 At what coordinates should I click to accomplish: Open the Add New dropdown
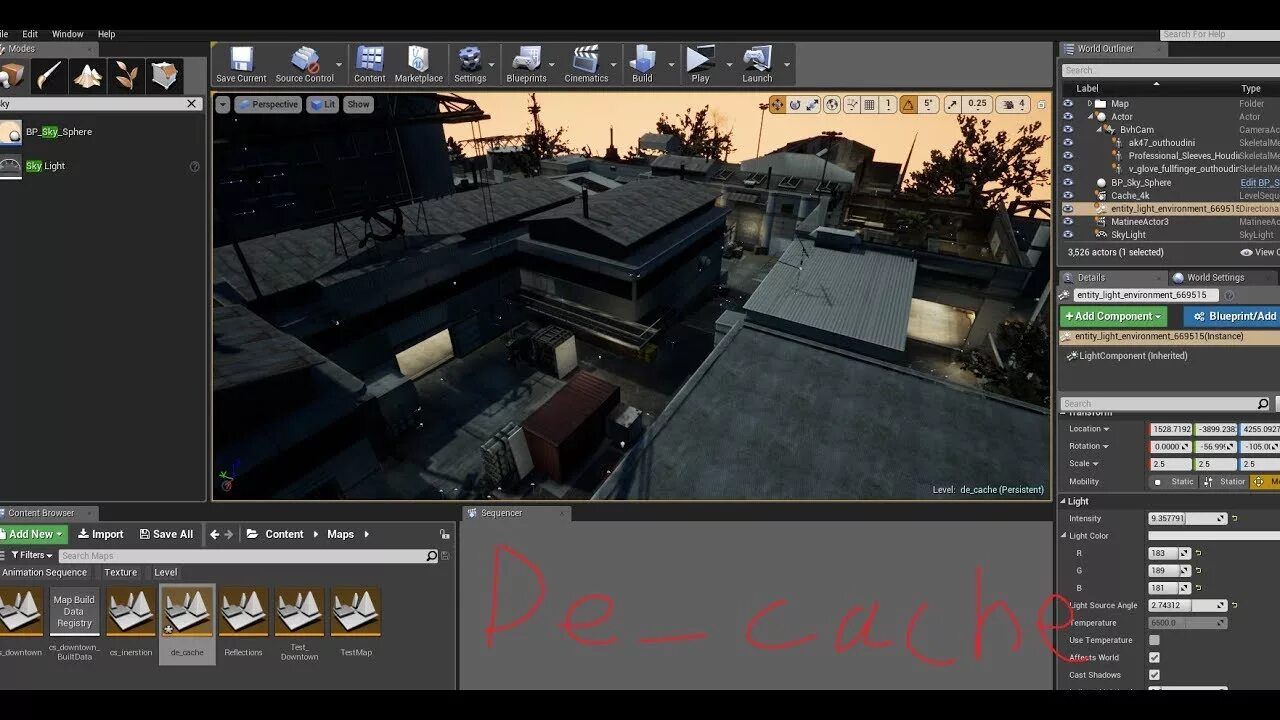(x=33, y=534)
